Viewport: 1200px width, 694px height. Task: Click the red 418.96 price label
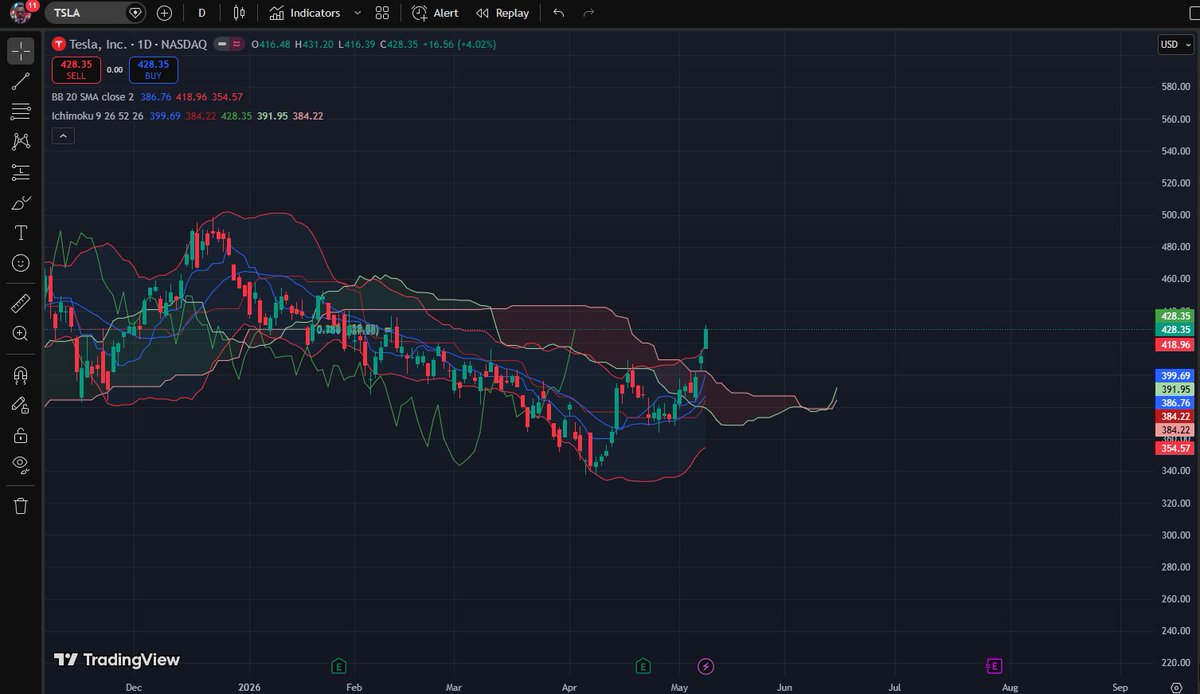(x=1173, y=344)
